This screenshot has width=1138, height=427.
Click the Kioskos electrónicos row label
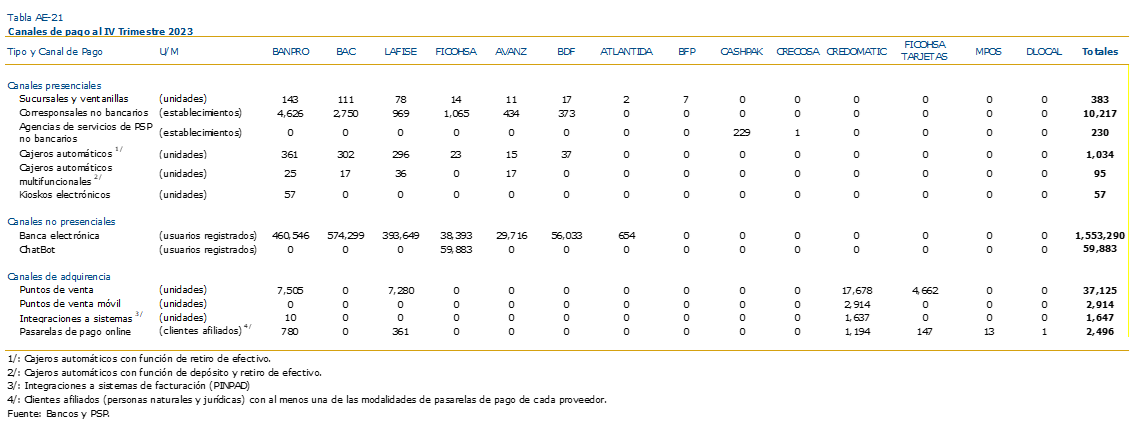coord(65,195)
